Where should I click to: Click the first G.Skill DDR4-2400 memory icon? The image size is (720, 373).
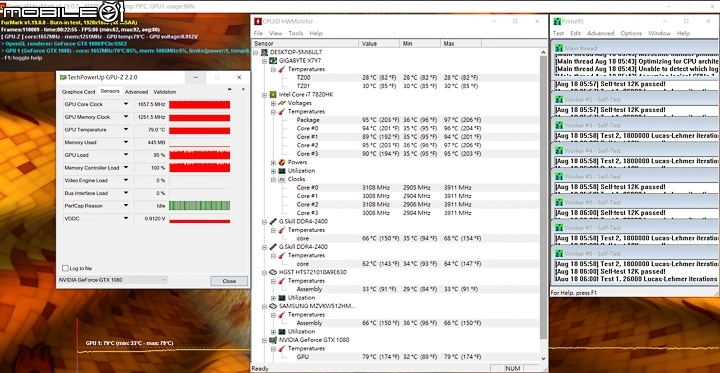pyautogui.click(x=273, y=221)
